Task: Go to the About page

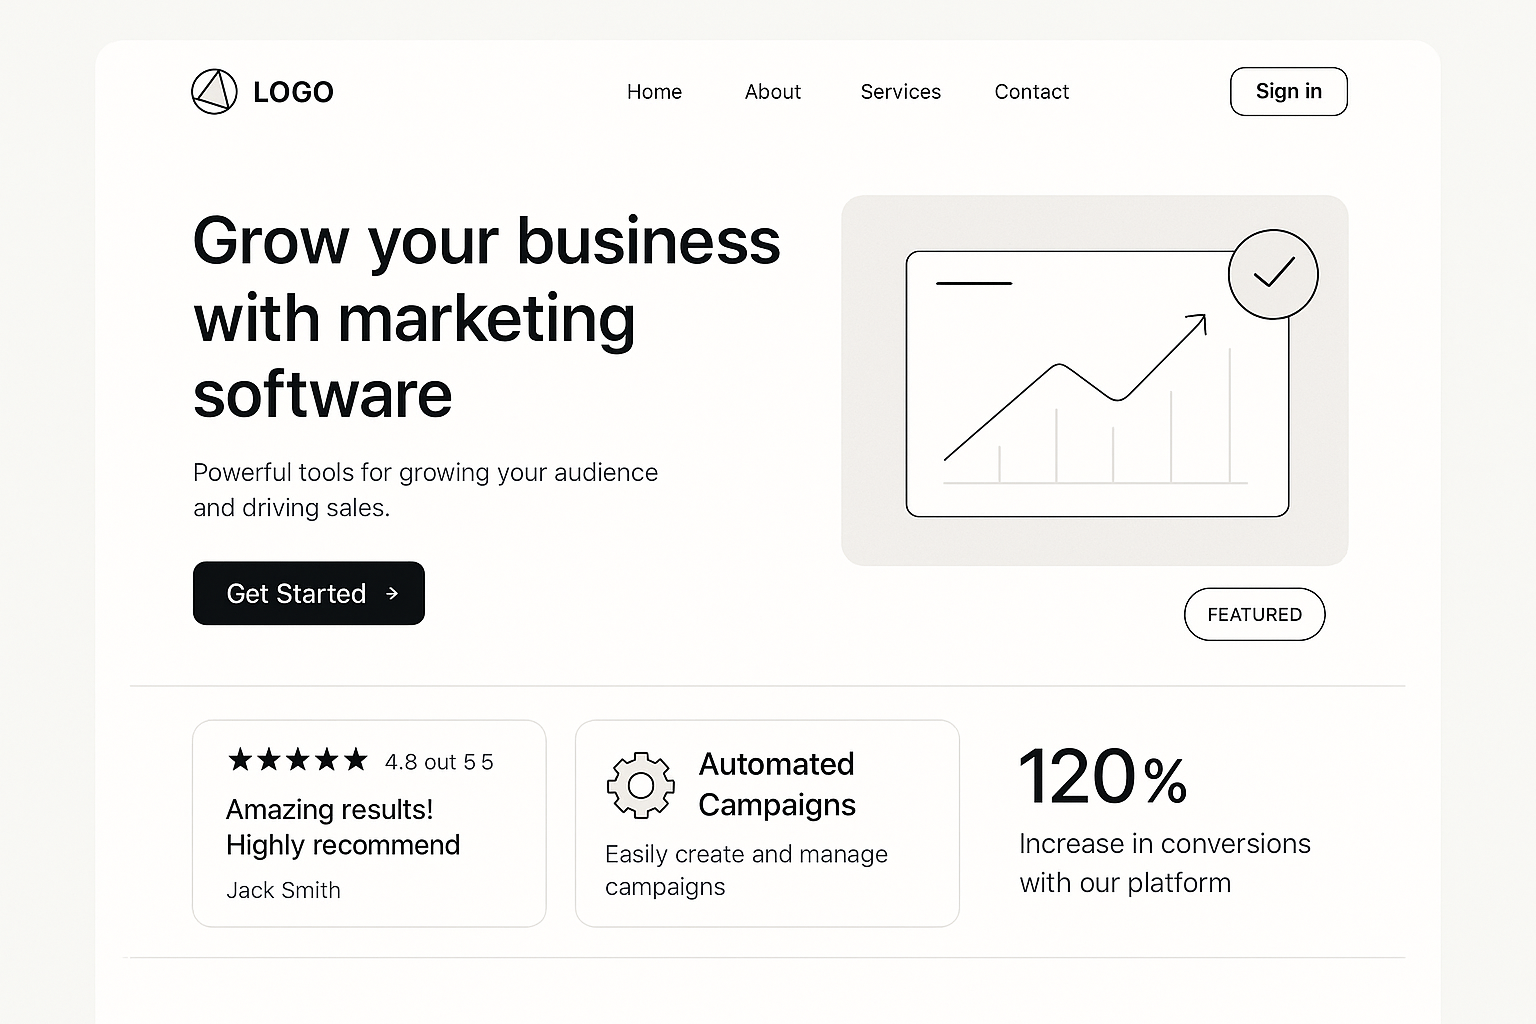Action: click(772, 92)
